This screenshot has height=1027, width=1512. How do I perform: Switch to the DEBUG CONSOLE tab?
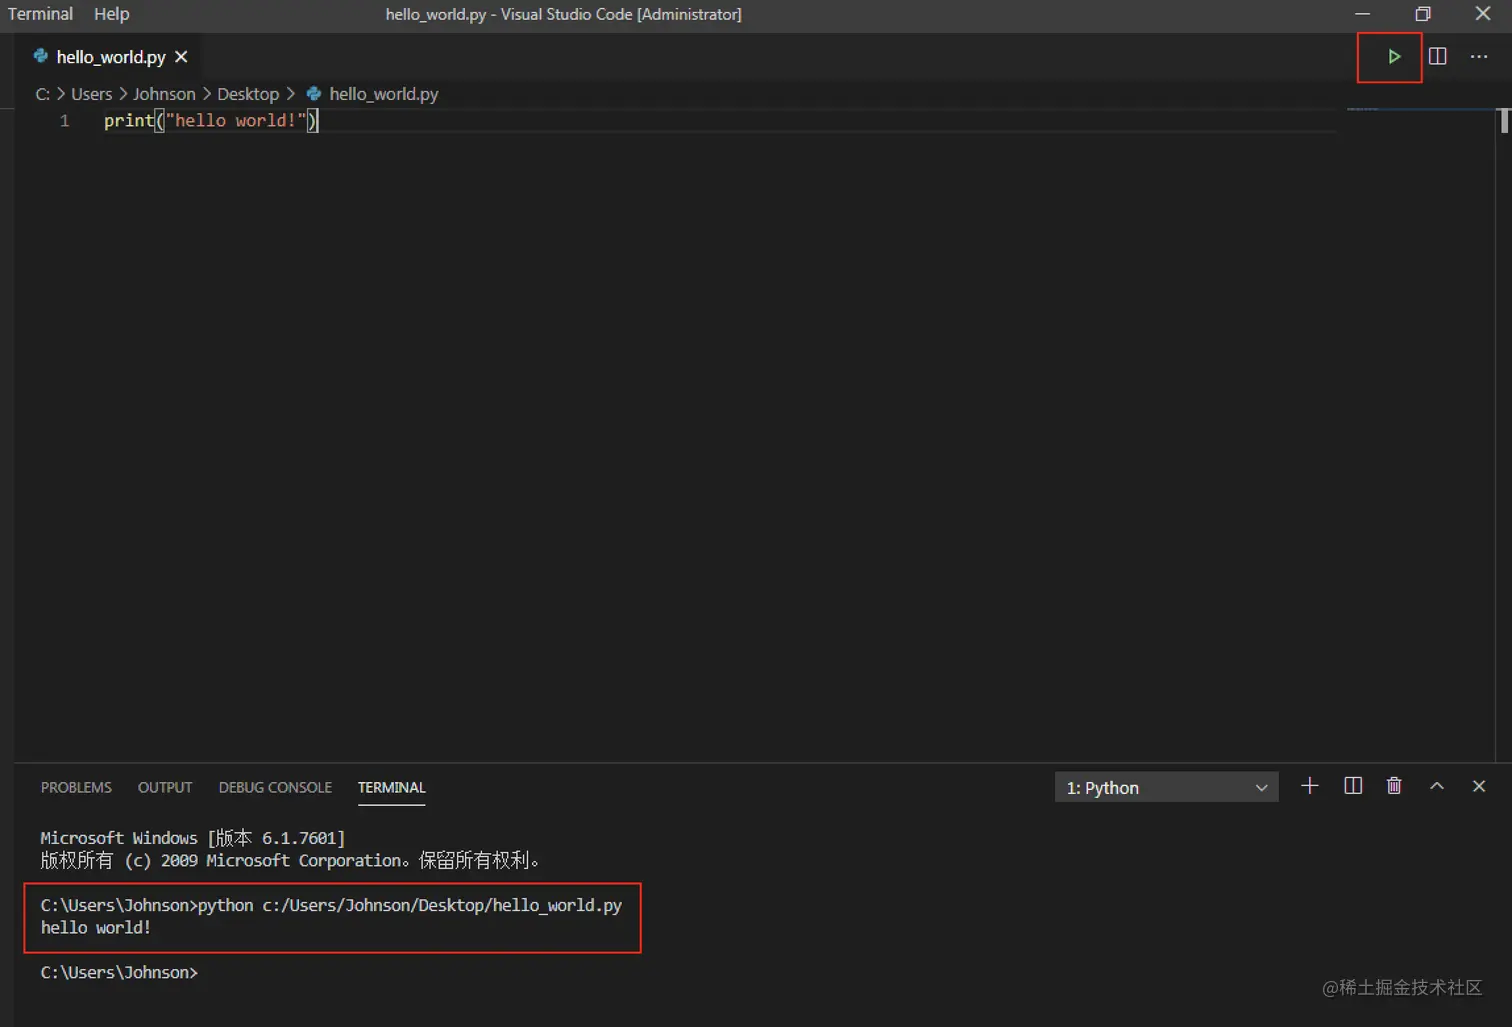(x=274, y=787)
